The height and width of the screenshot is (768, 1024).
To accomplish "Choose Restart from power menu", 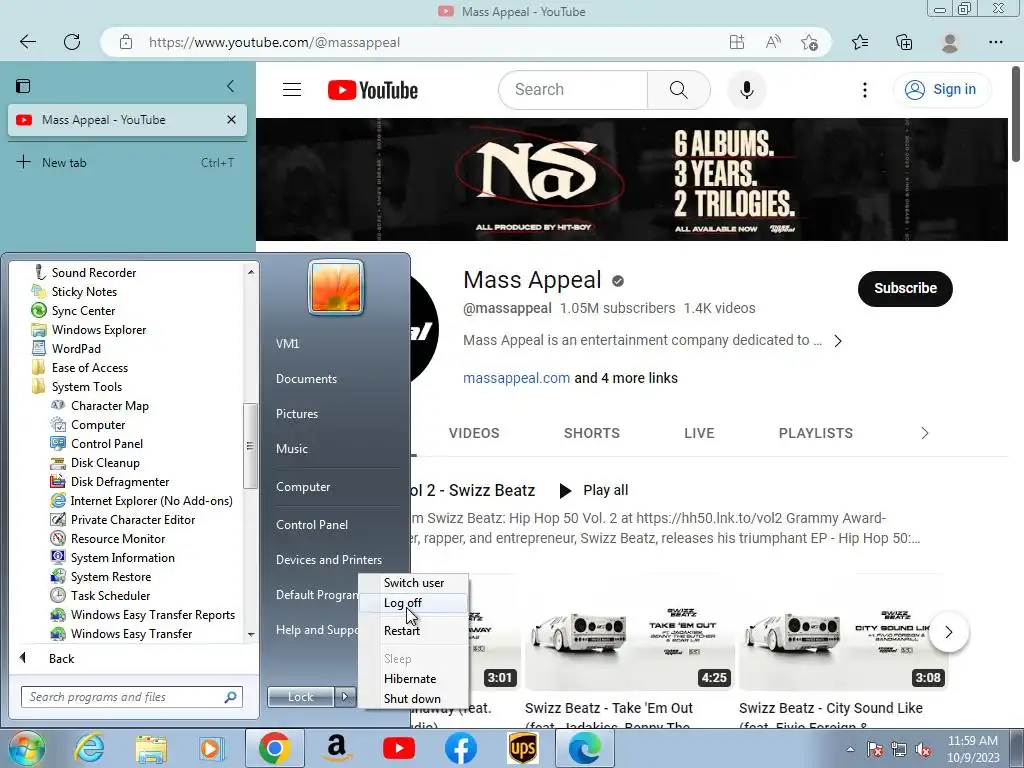I will (413, 631).
